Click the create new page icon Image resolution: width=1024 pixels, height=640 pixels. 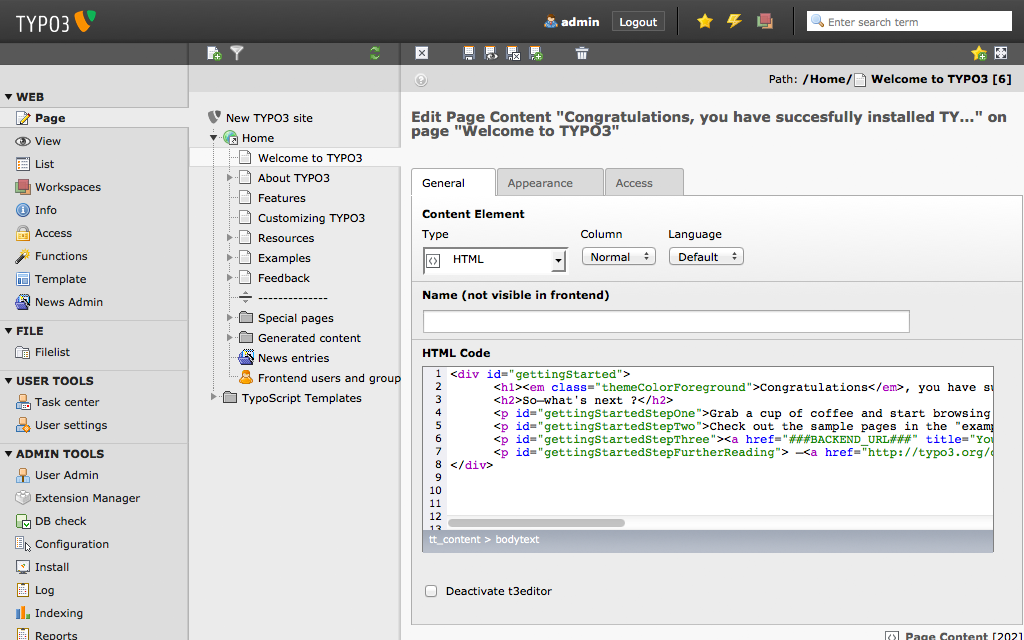coord(214,53)
